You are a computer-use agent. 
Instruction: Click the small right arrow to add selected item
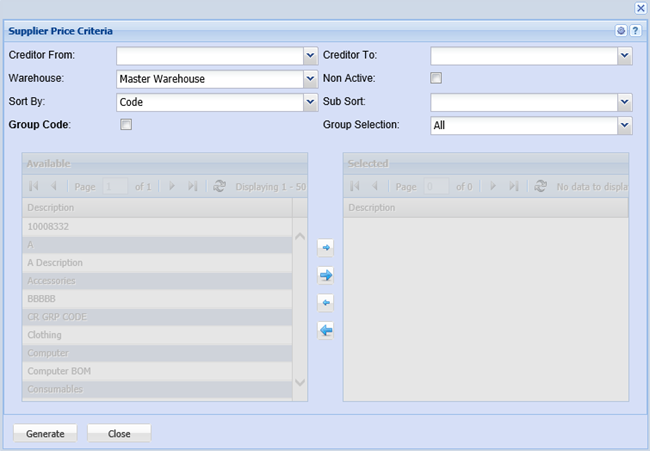click(325, 246)
